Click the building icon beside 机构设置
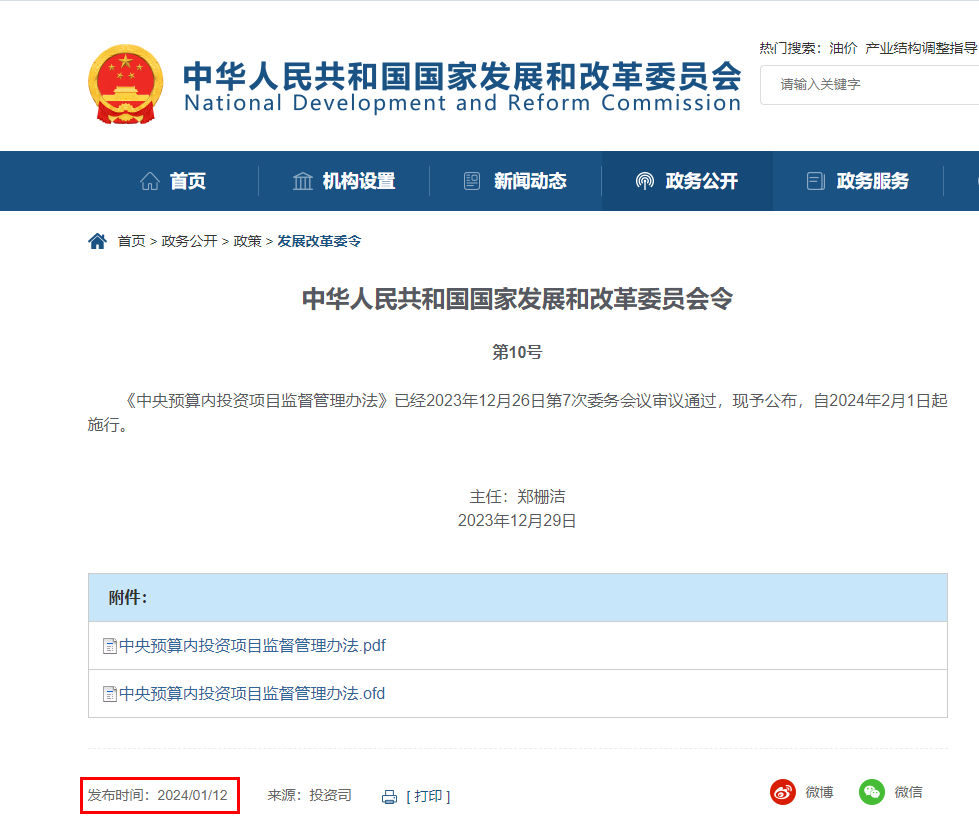979x834 pixels. click(303, 181)
